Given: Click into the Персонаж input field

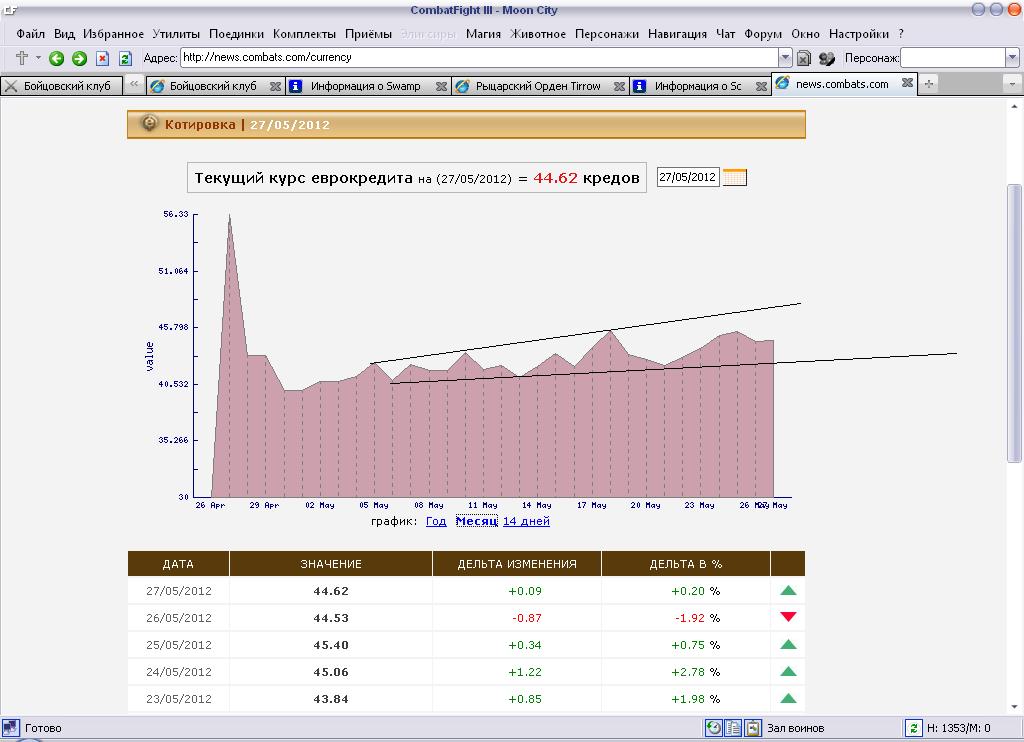Looking at the screenshot, I should pyautogui.click(x=953, y=58).
